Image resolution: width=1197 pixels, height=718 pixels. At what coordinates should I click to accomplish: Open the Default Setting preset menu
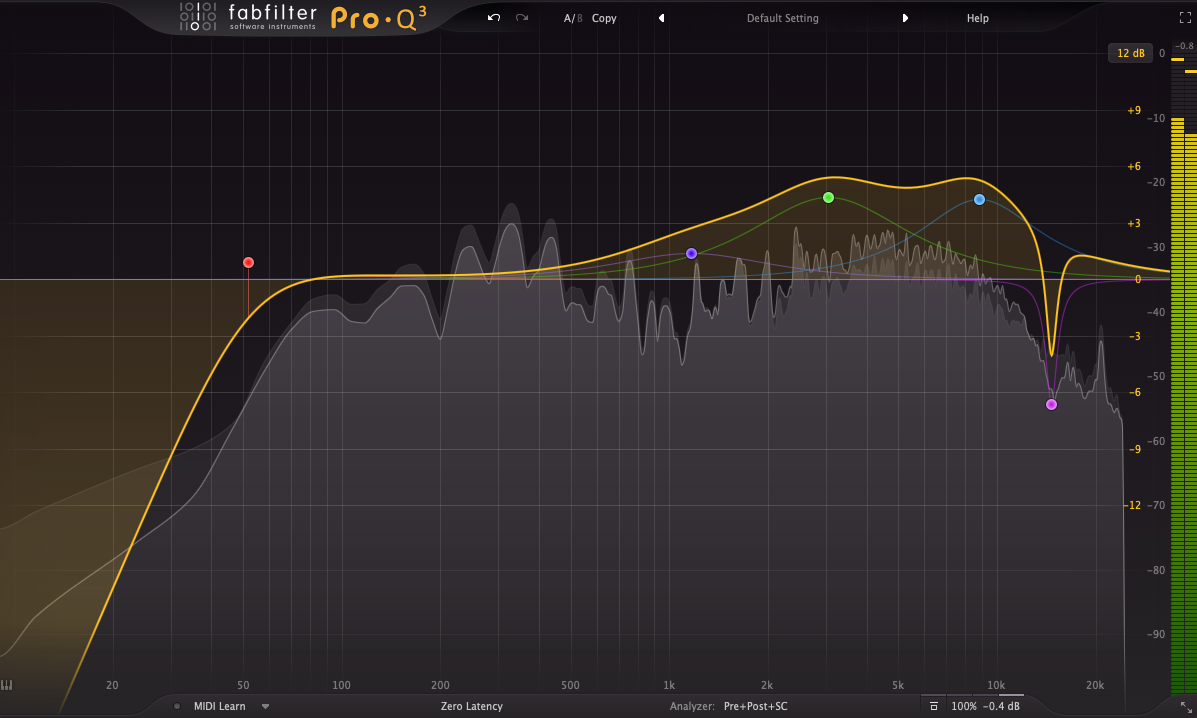coord(782,18)
